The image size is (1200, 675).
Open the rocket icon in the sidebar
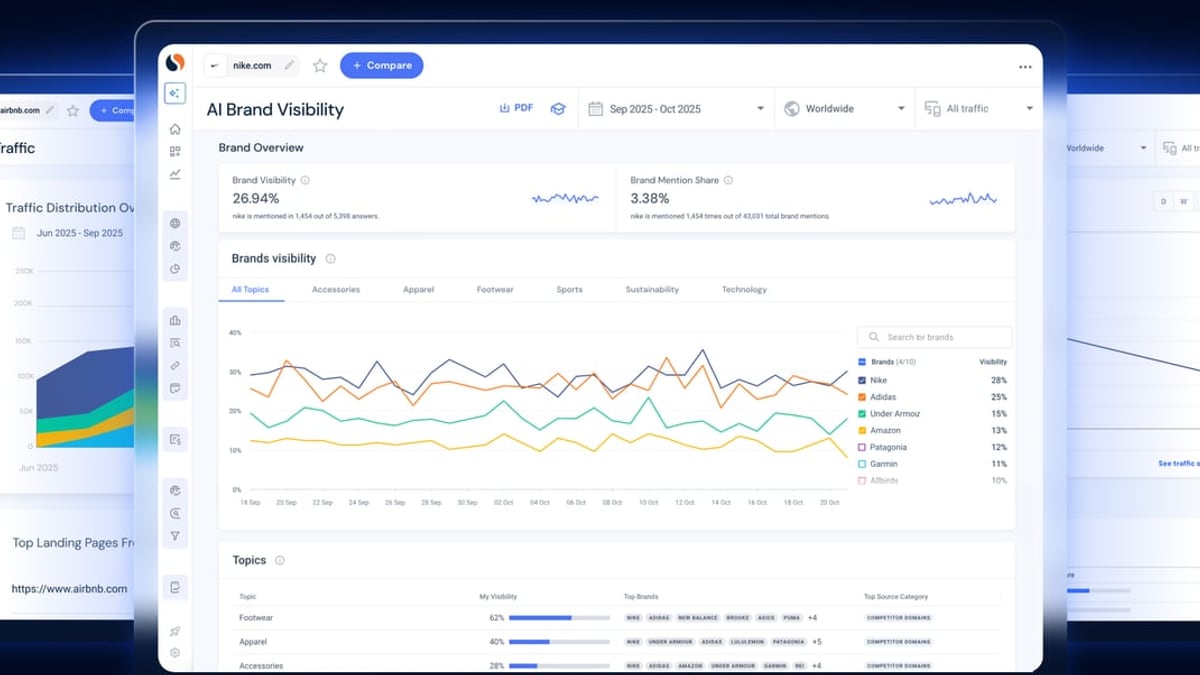tap(175, 631)
